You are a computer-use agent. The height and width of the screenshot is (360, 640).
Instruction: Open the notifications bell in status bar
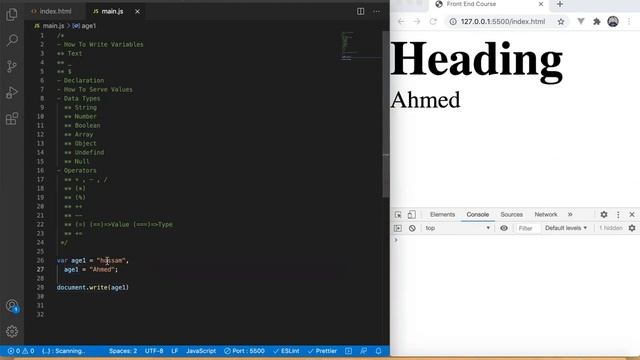click(378, 351)
